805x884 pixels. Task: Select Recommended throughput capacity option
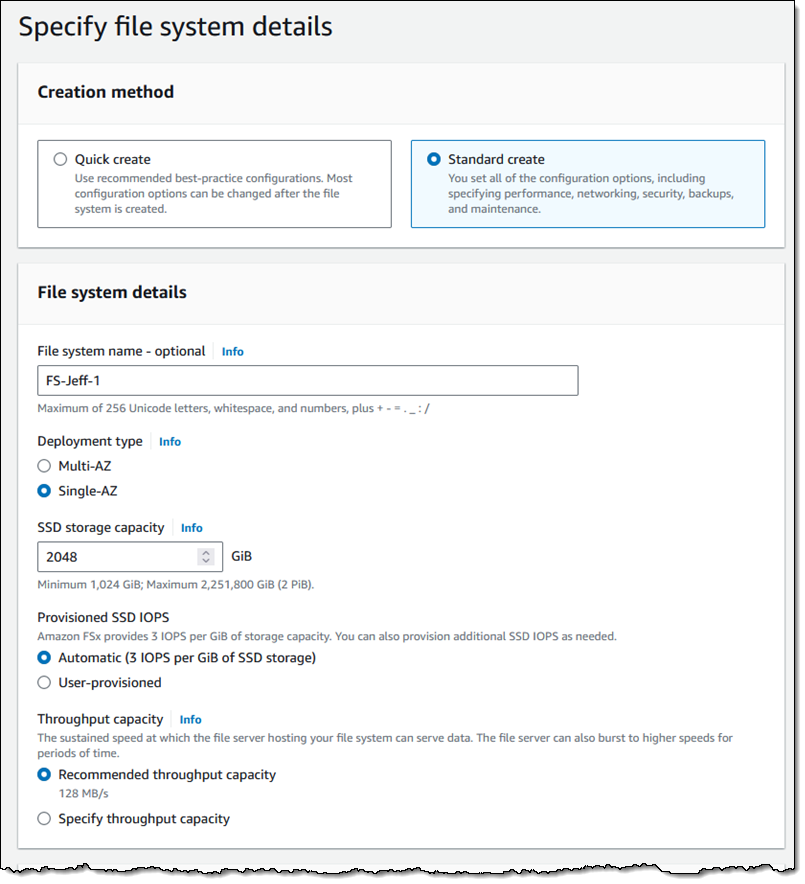(44, 775)
